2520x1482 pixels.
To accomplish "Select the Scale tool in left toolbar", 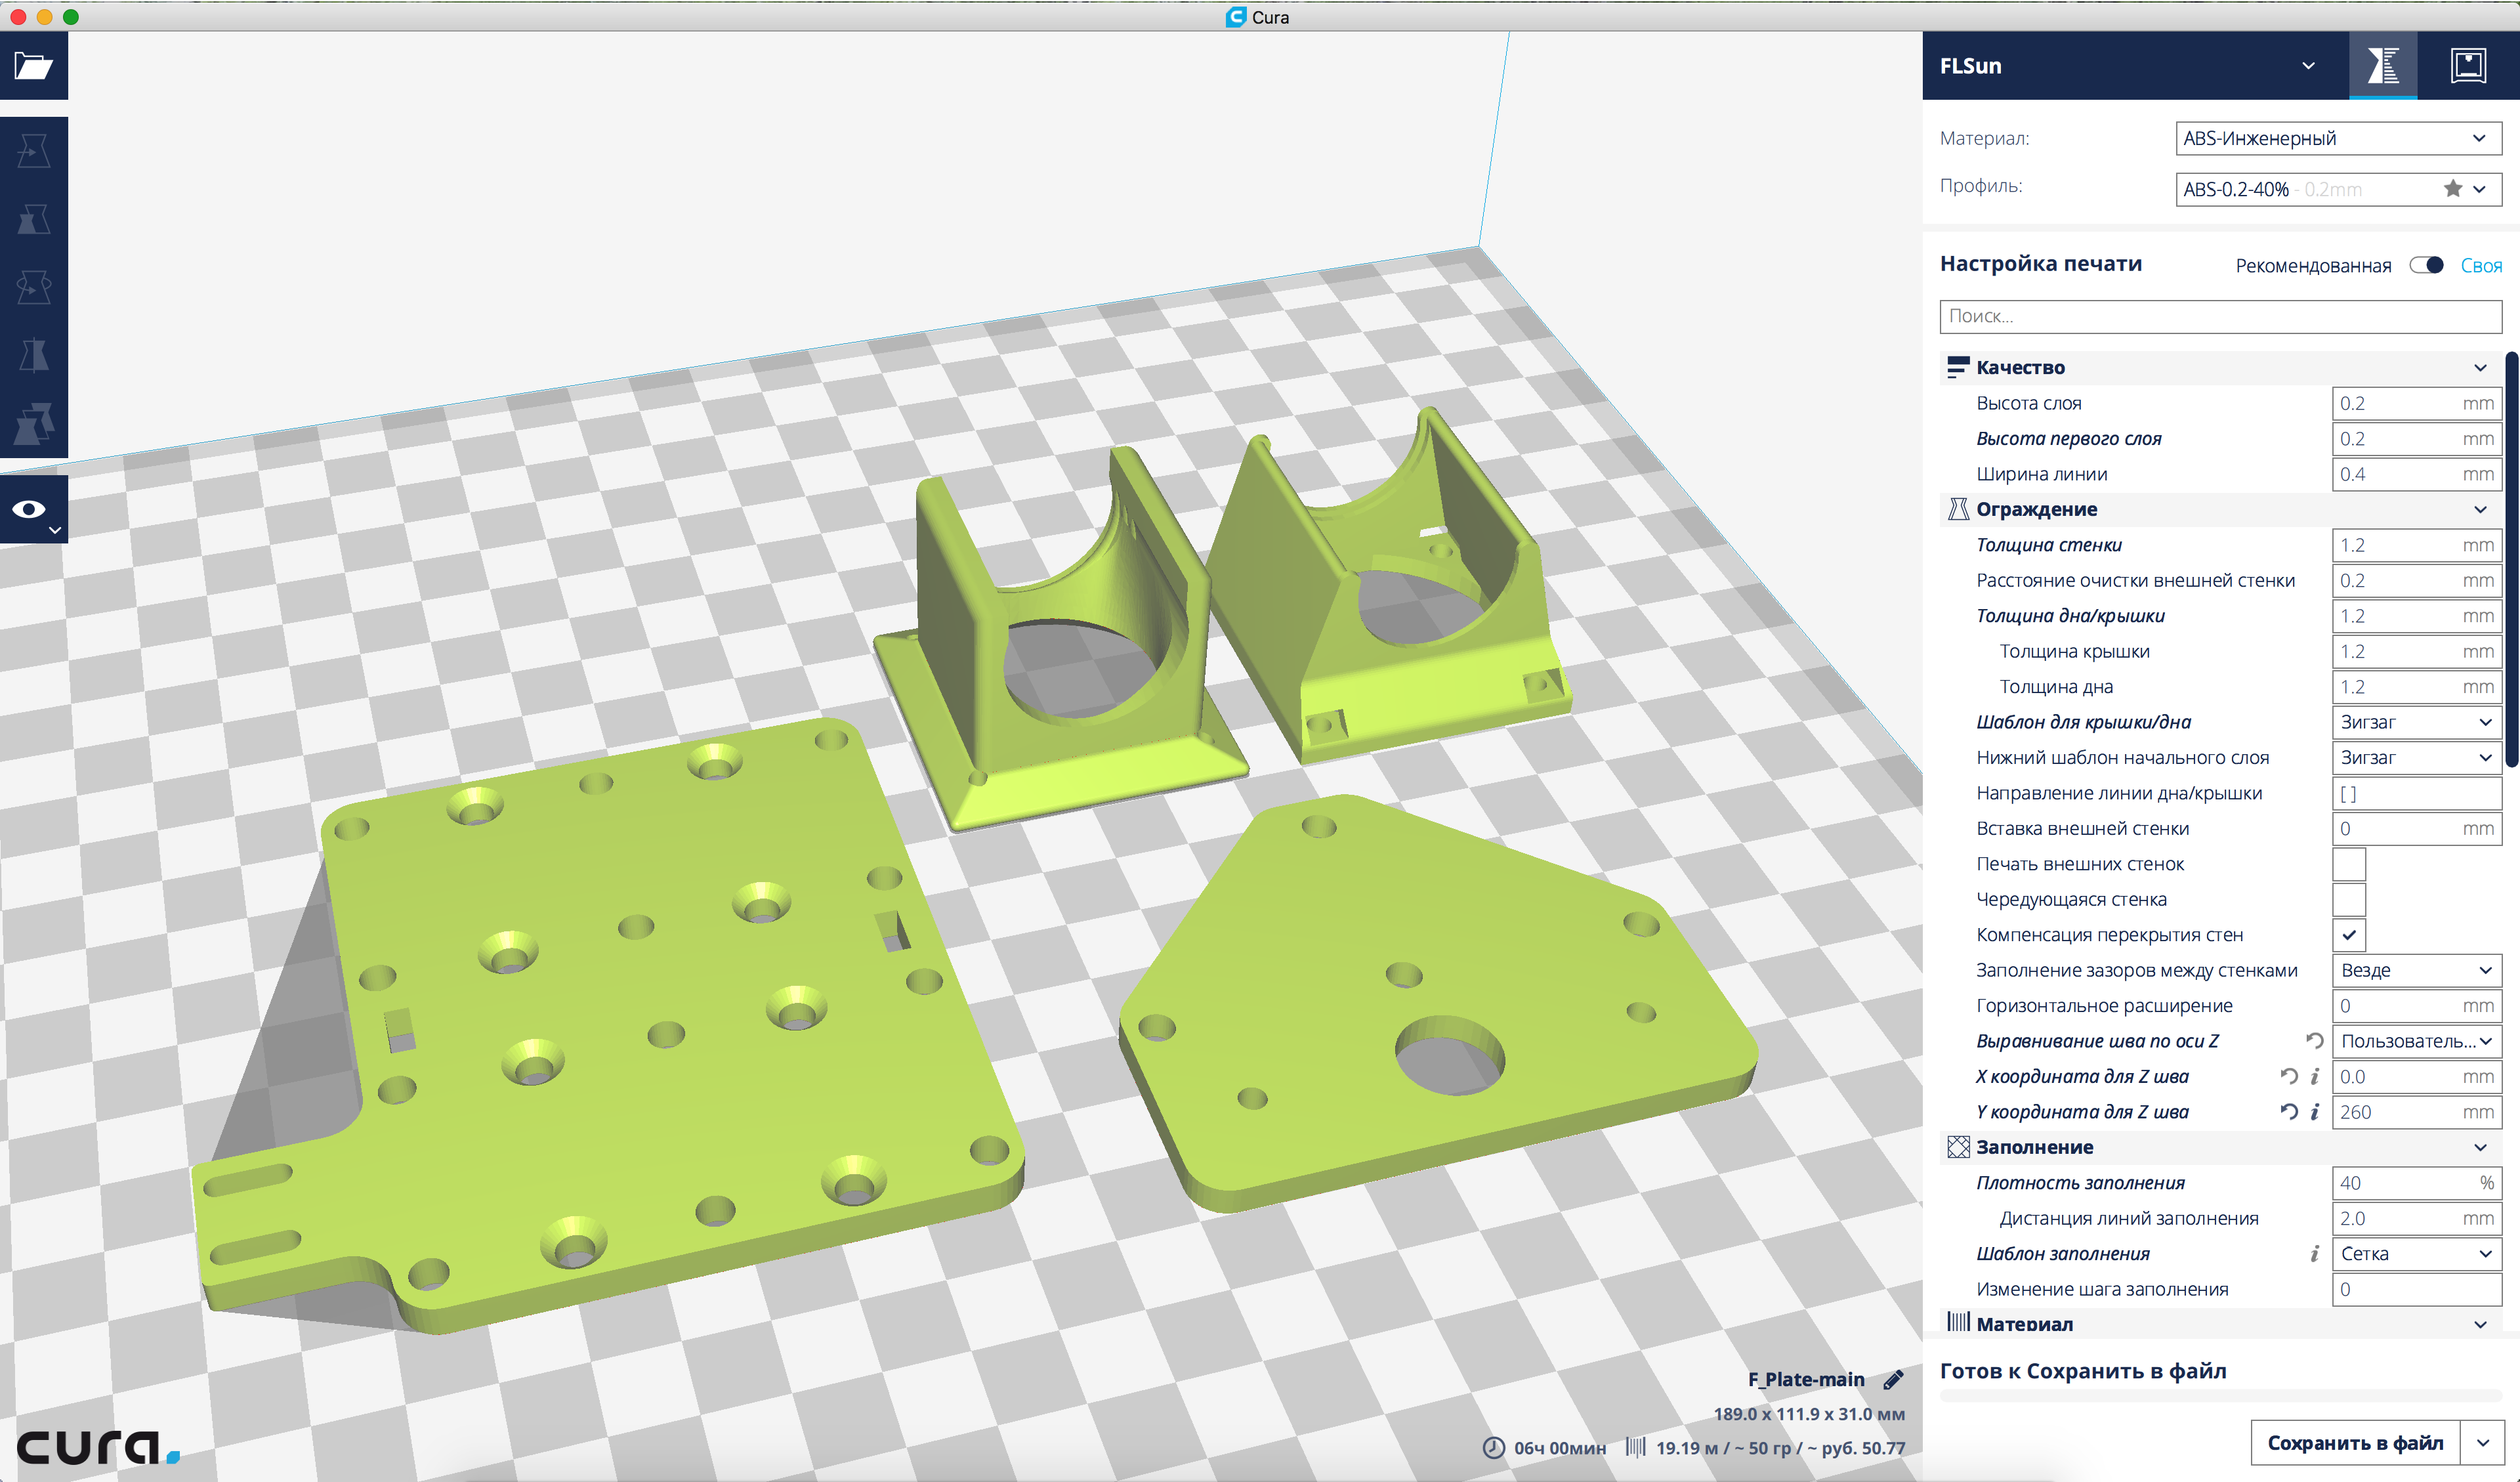I will 34,219.
